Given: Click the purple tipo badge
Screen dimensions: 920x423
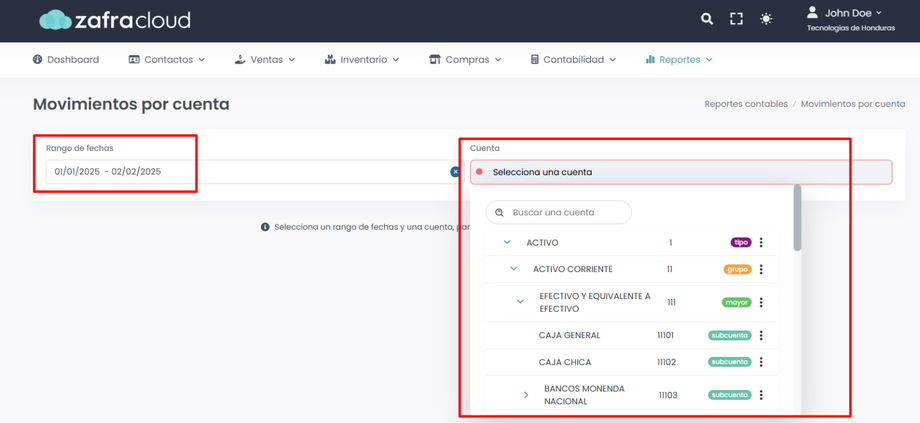Looking at the screenshot, I should 741,242.
